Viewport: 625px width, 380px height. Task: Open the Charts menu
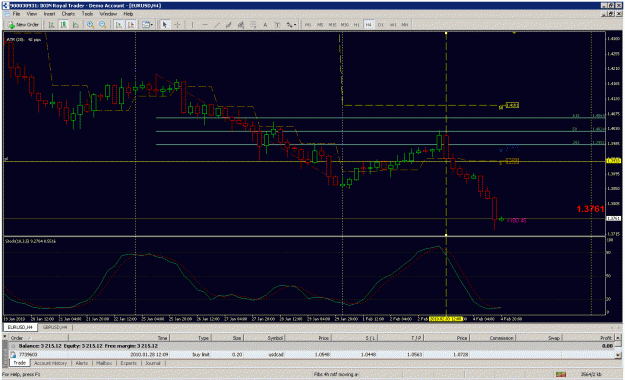pos(68,14)
